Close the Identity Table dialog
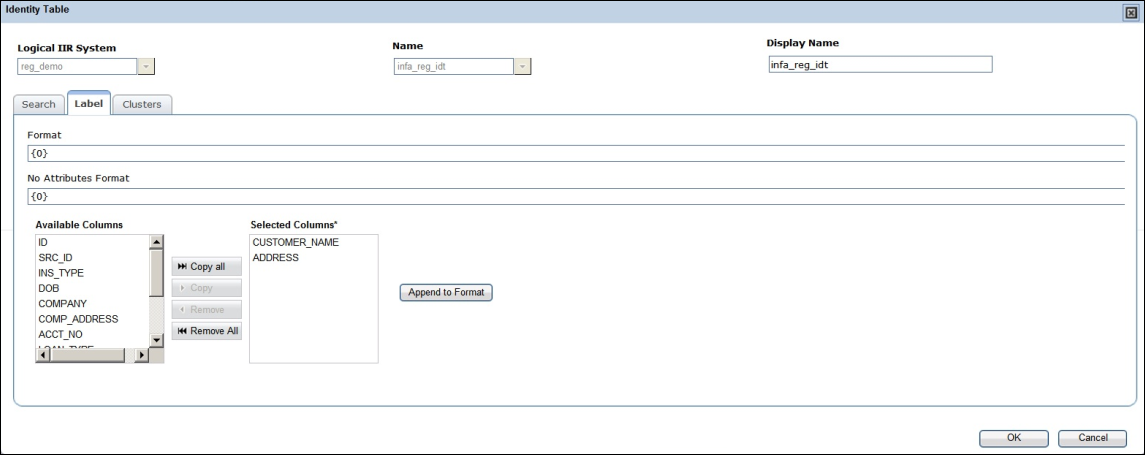 (x=1131, y=10)
